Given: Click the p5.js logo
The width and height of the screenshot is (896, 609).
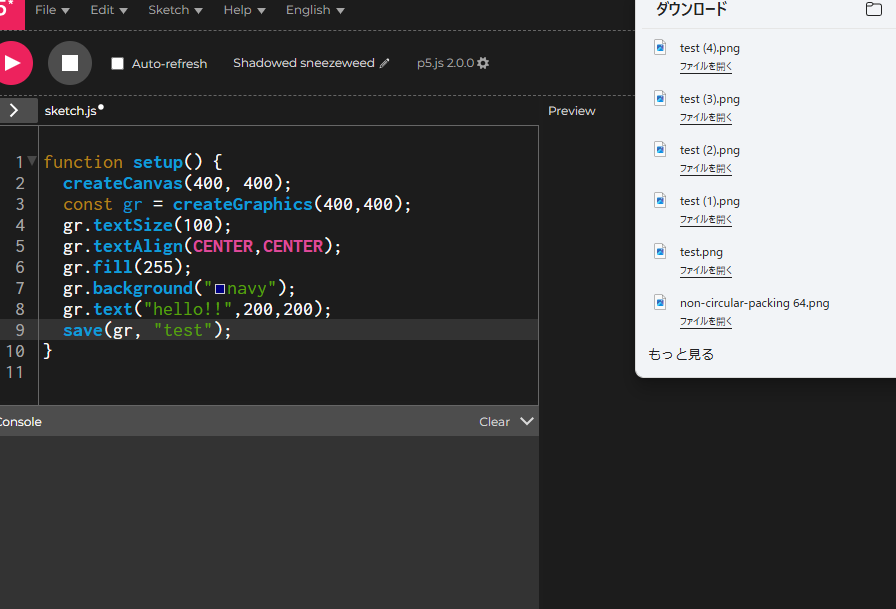Looking at the screenshot, I should (11, 14).
